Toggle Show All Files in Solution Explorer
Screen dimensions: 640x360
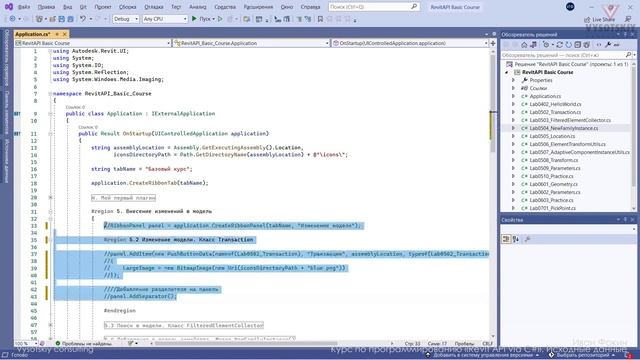(x=587, y=44)
